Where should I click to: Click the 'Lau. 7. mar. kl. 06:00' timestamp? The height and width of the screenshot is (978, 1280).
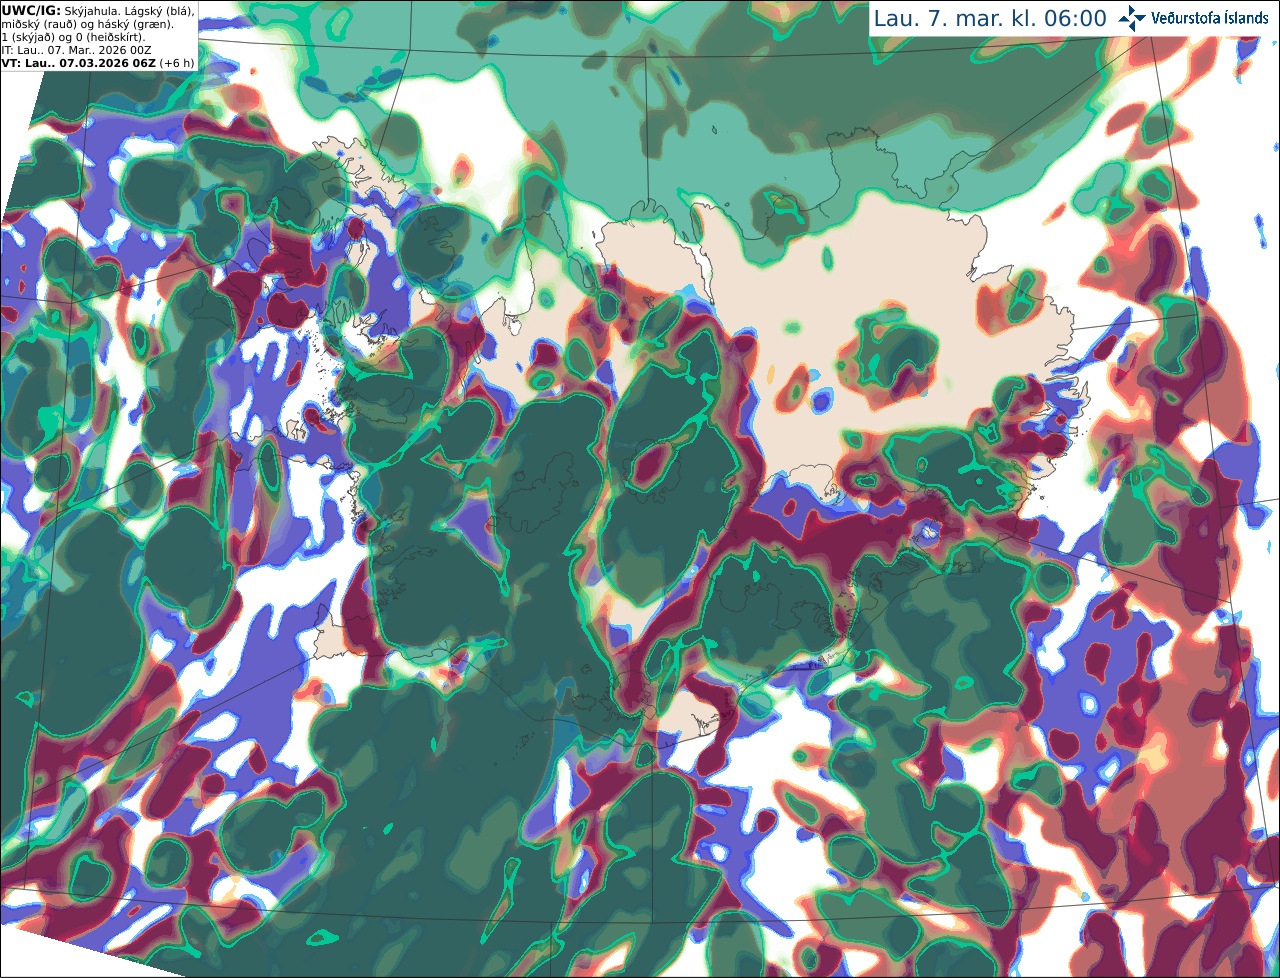(990, 19)
